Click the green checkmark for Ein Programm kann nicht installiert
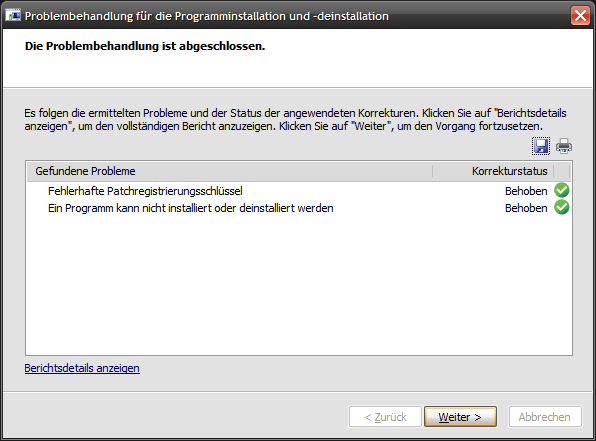 [561, 208]
